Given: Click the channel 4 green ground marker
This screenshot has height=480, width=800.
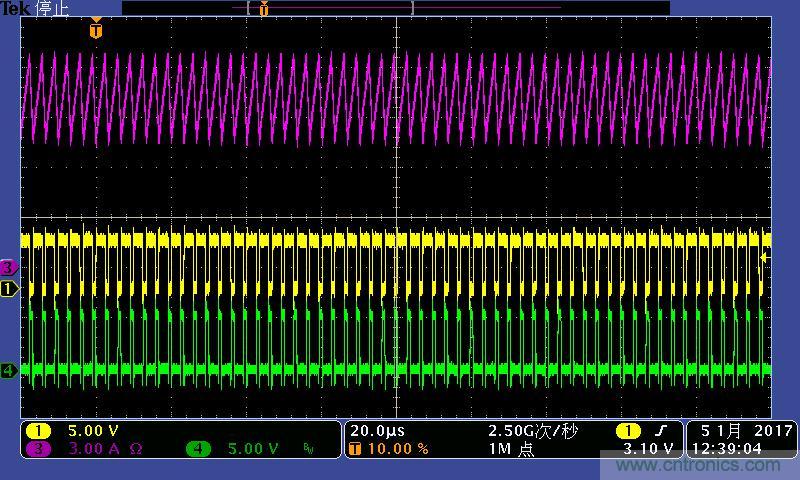Looking at the screenshot, I should [9, 371].
